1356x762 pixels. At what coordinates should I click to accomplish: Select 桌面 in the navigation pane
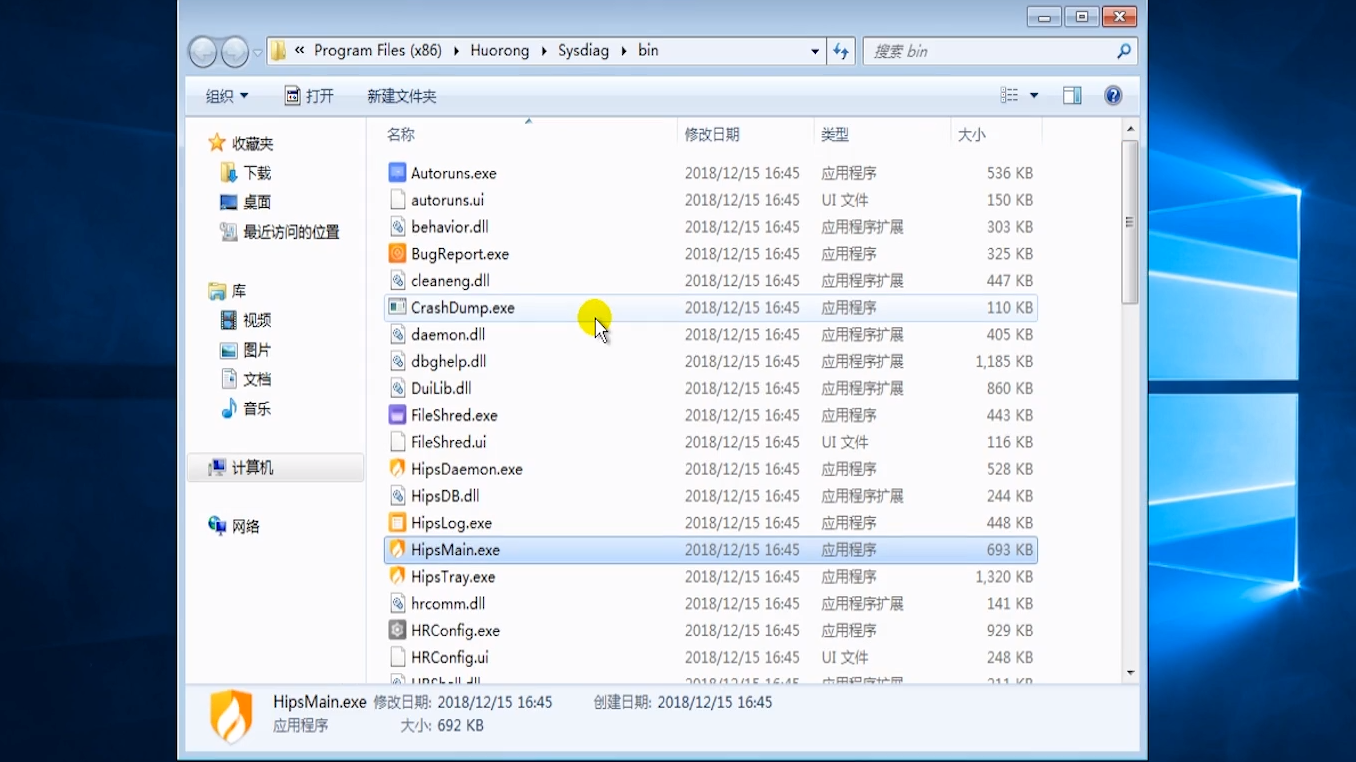(245, 202)
